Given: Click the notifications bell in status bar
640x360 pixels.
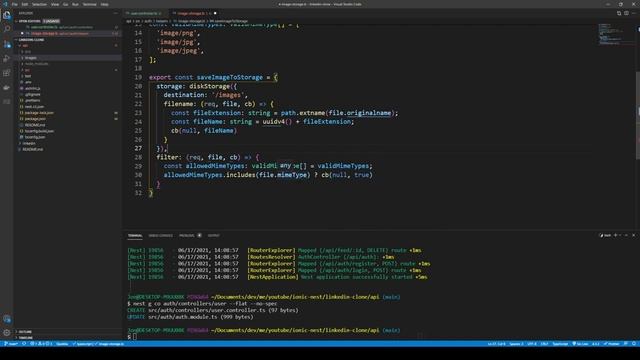Looking at the screenshot, I should pyautogui.click(x=634, y=344).
